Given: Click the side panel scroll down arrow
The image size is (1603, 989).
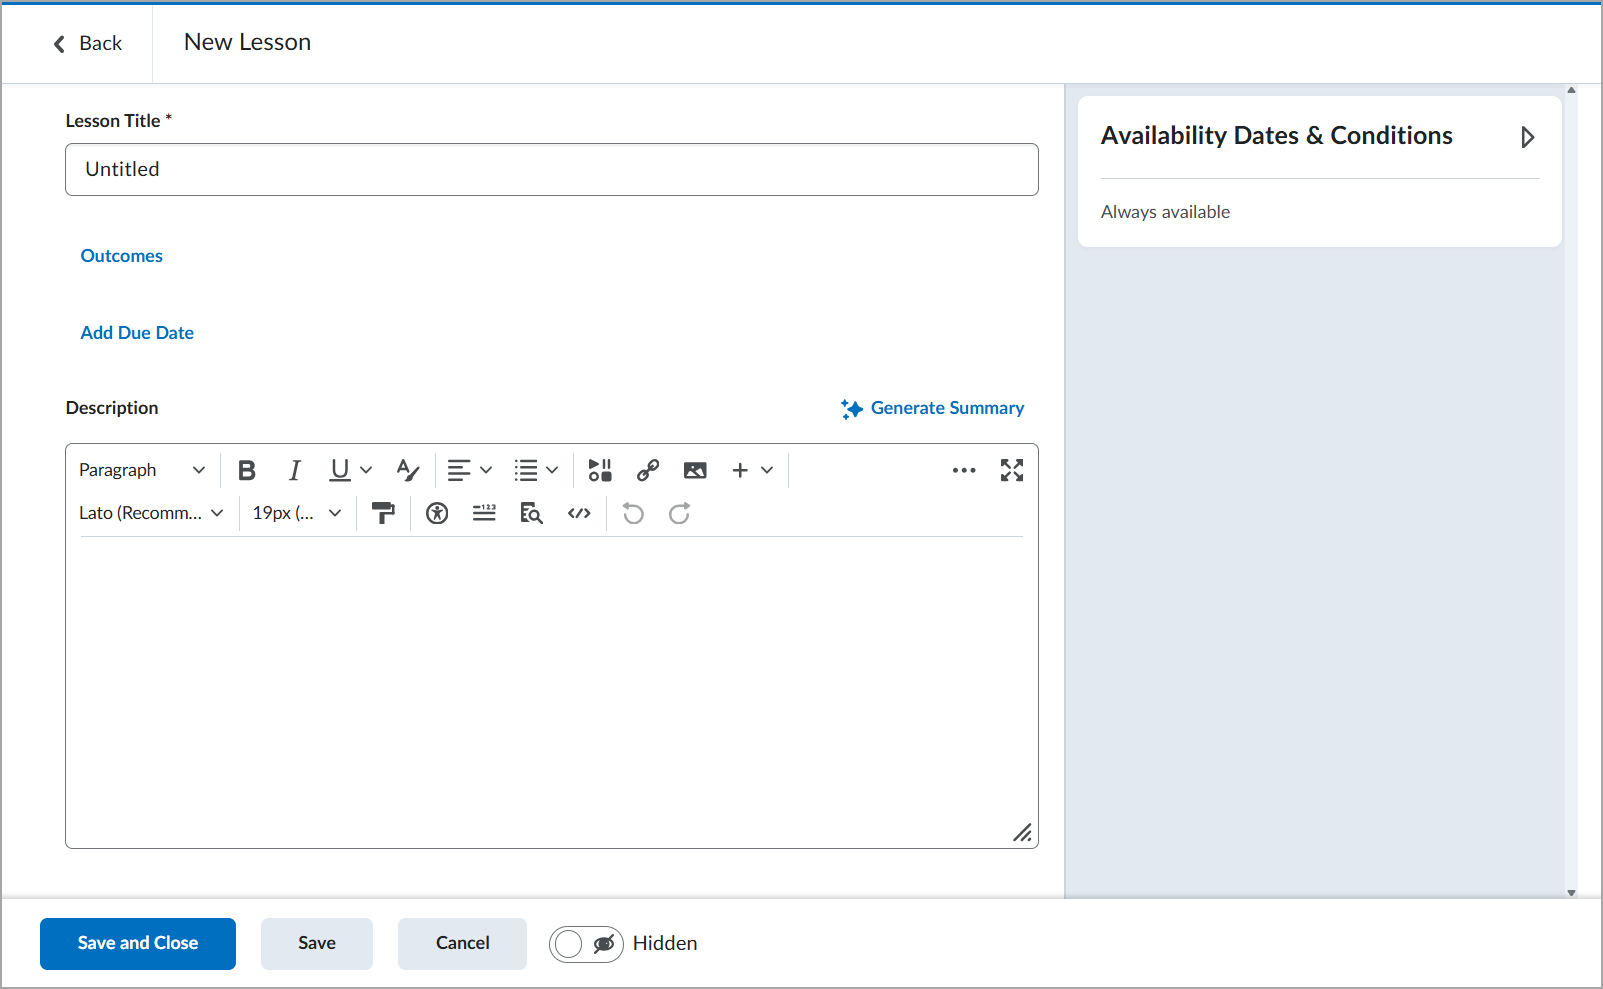Looking at the screenshot, I should pyautogui.click(x=1571, y=892).
